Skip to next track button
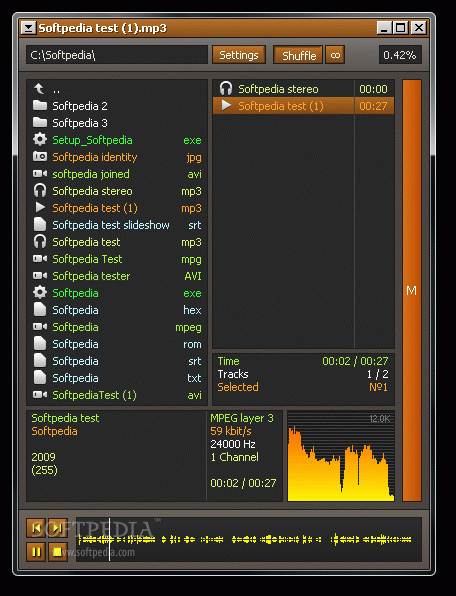The width and height of the screenshot is (456, 596). [x=57, y=528]
